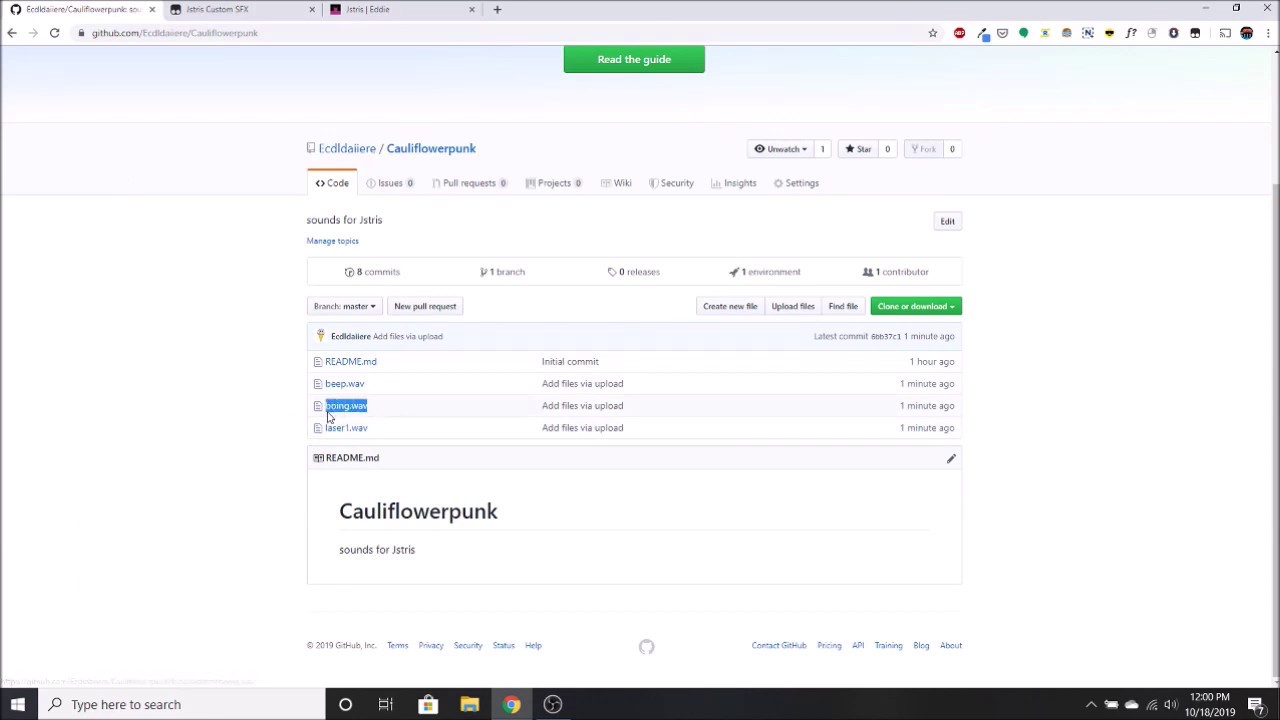
Task: View the 1 contributor listing
Action: [x=896, y=272]
